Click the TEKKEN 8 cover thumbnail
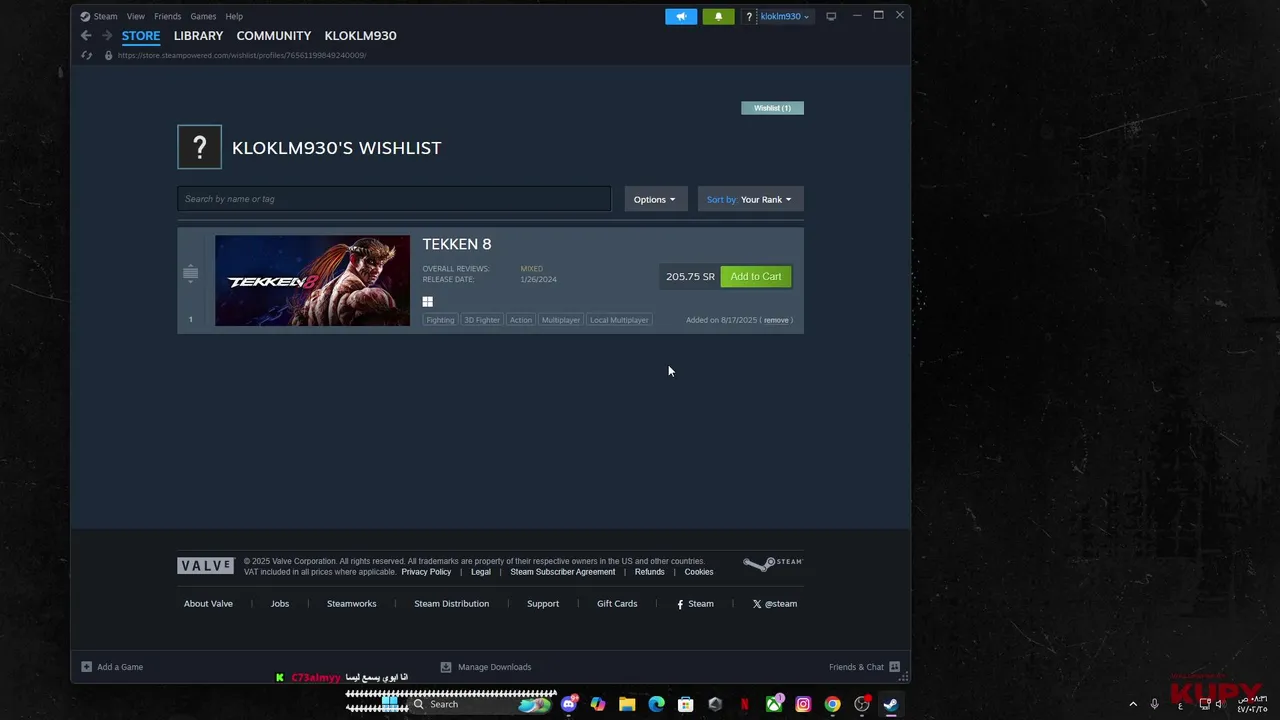Image resolution: width=1280 pixels, height=720 pixels. pos(313,281)
